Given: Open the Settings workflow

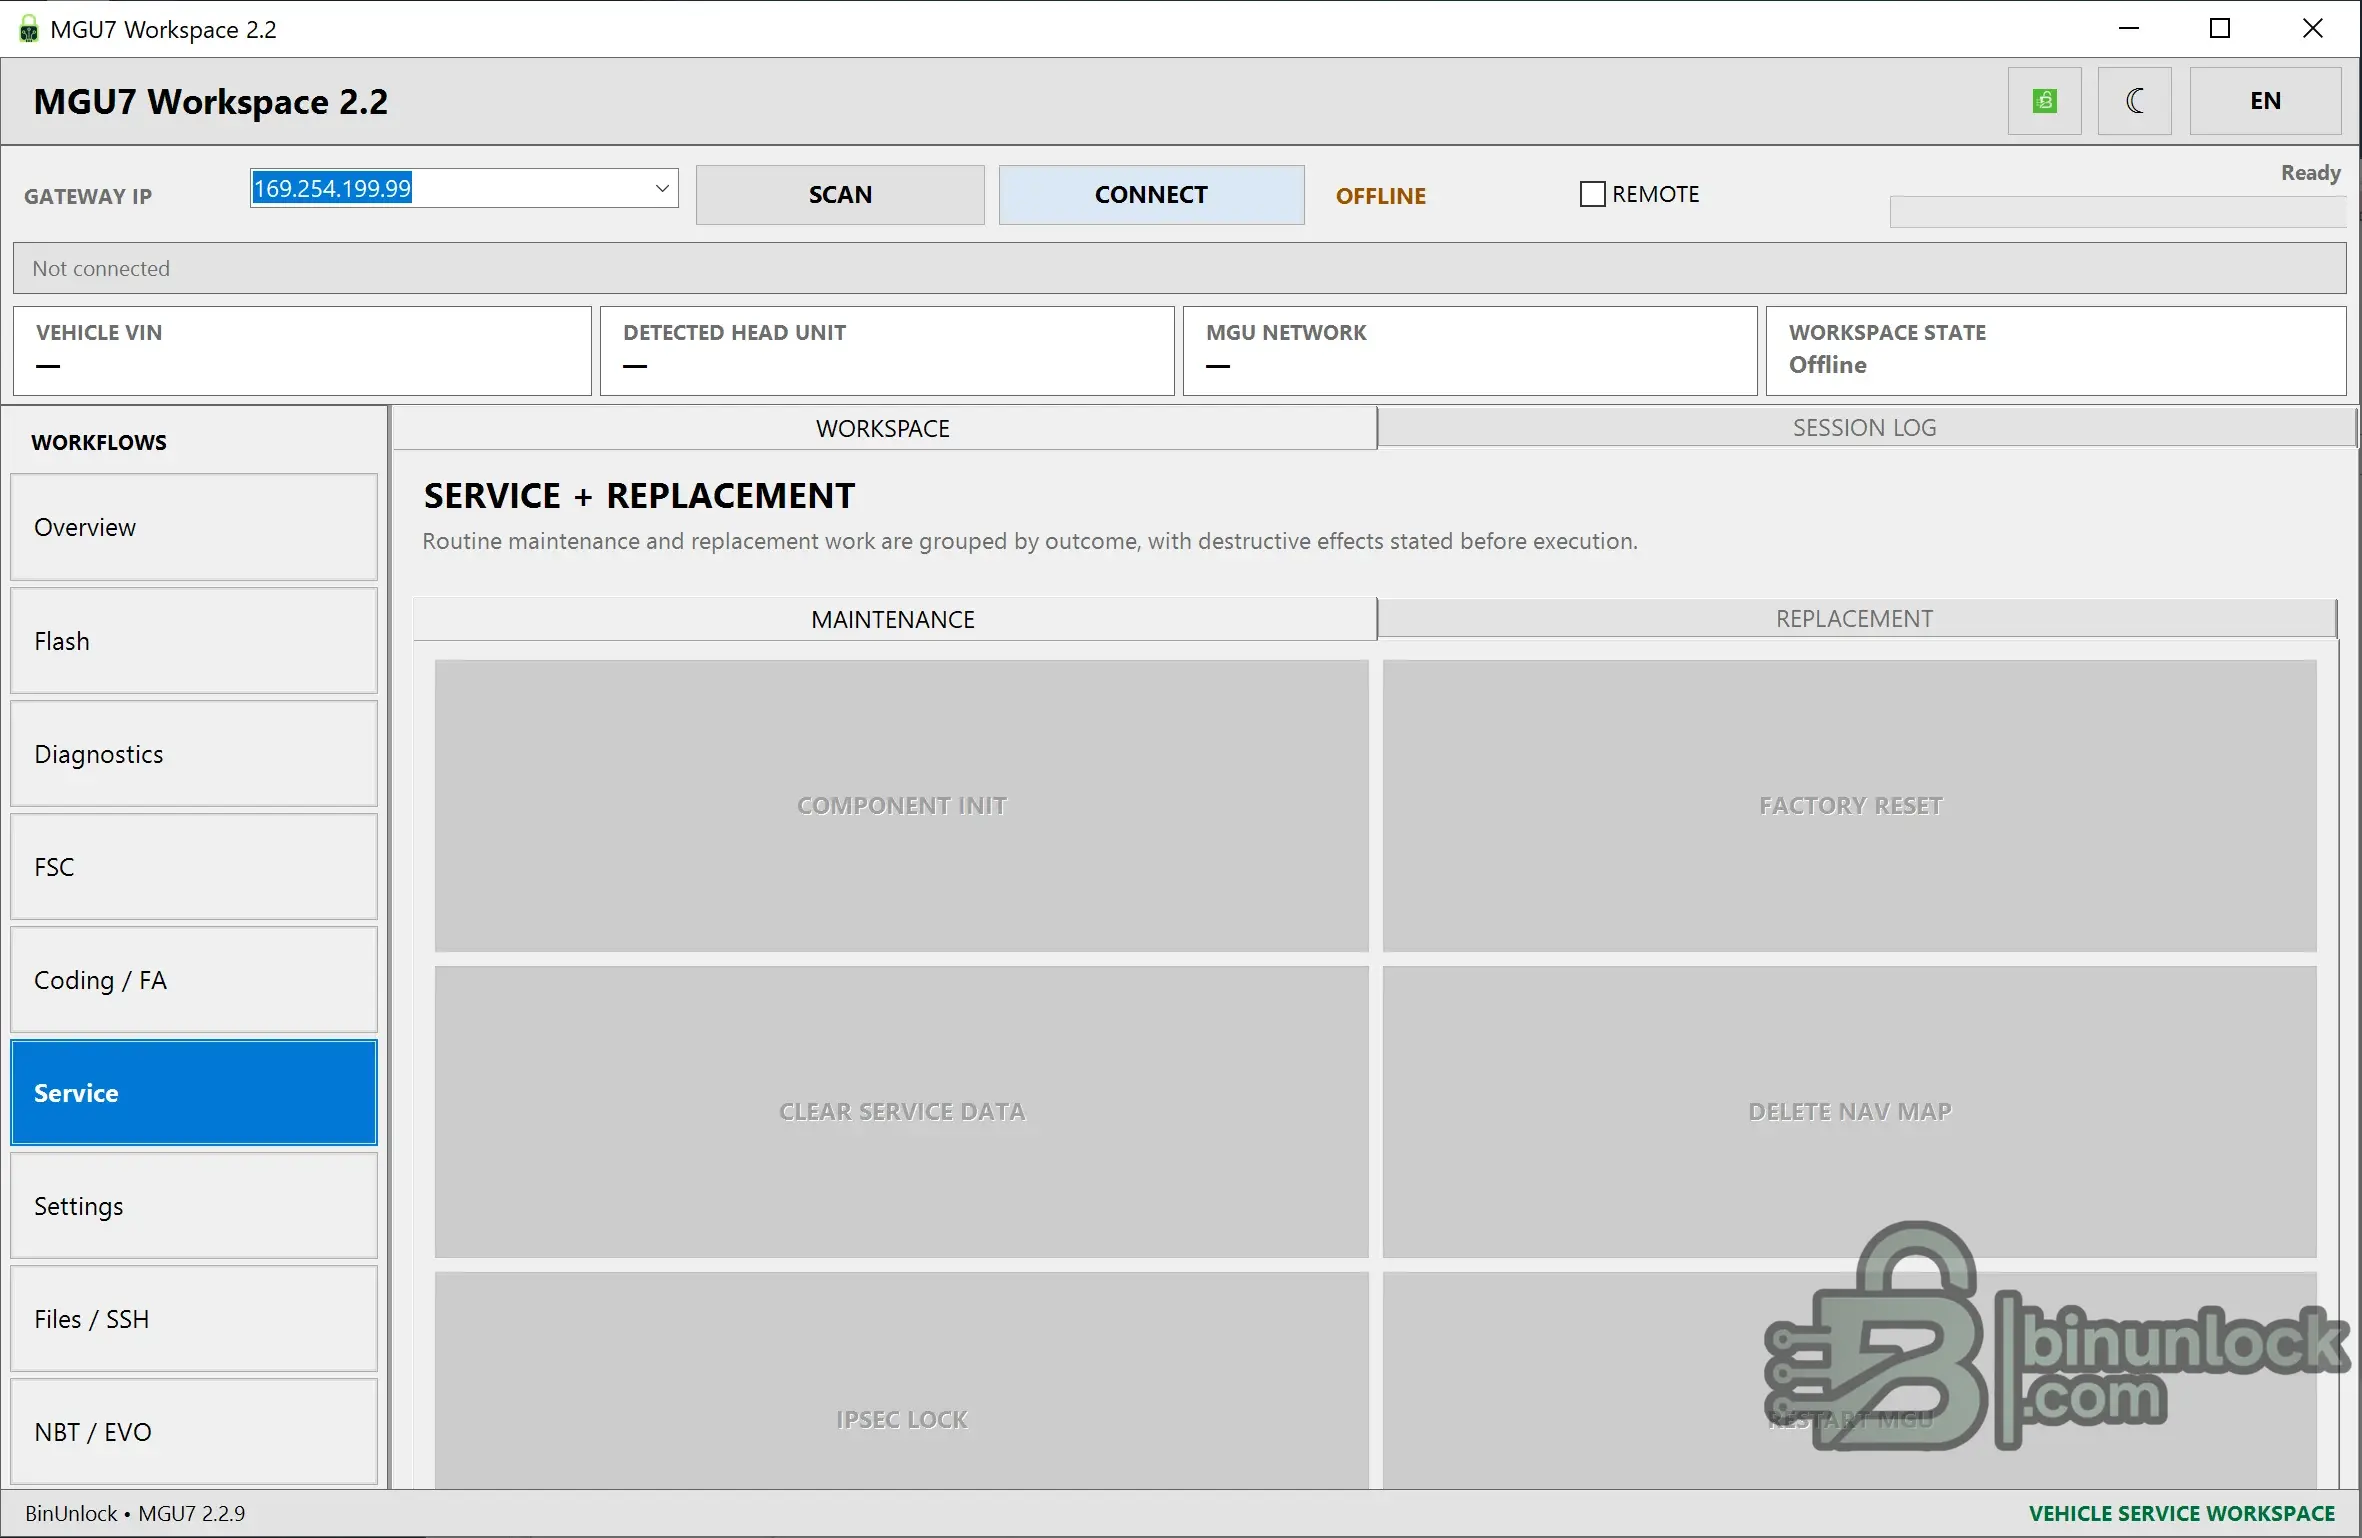Looking at the screenshot, I should pos(194,1206).
